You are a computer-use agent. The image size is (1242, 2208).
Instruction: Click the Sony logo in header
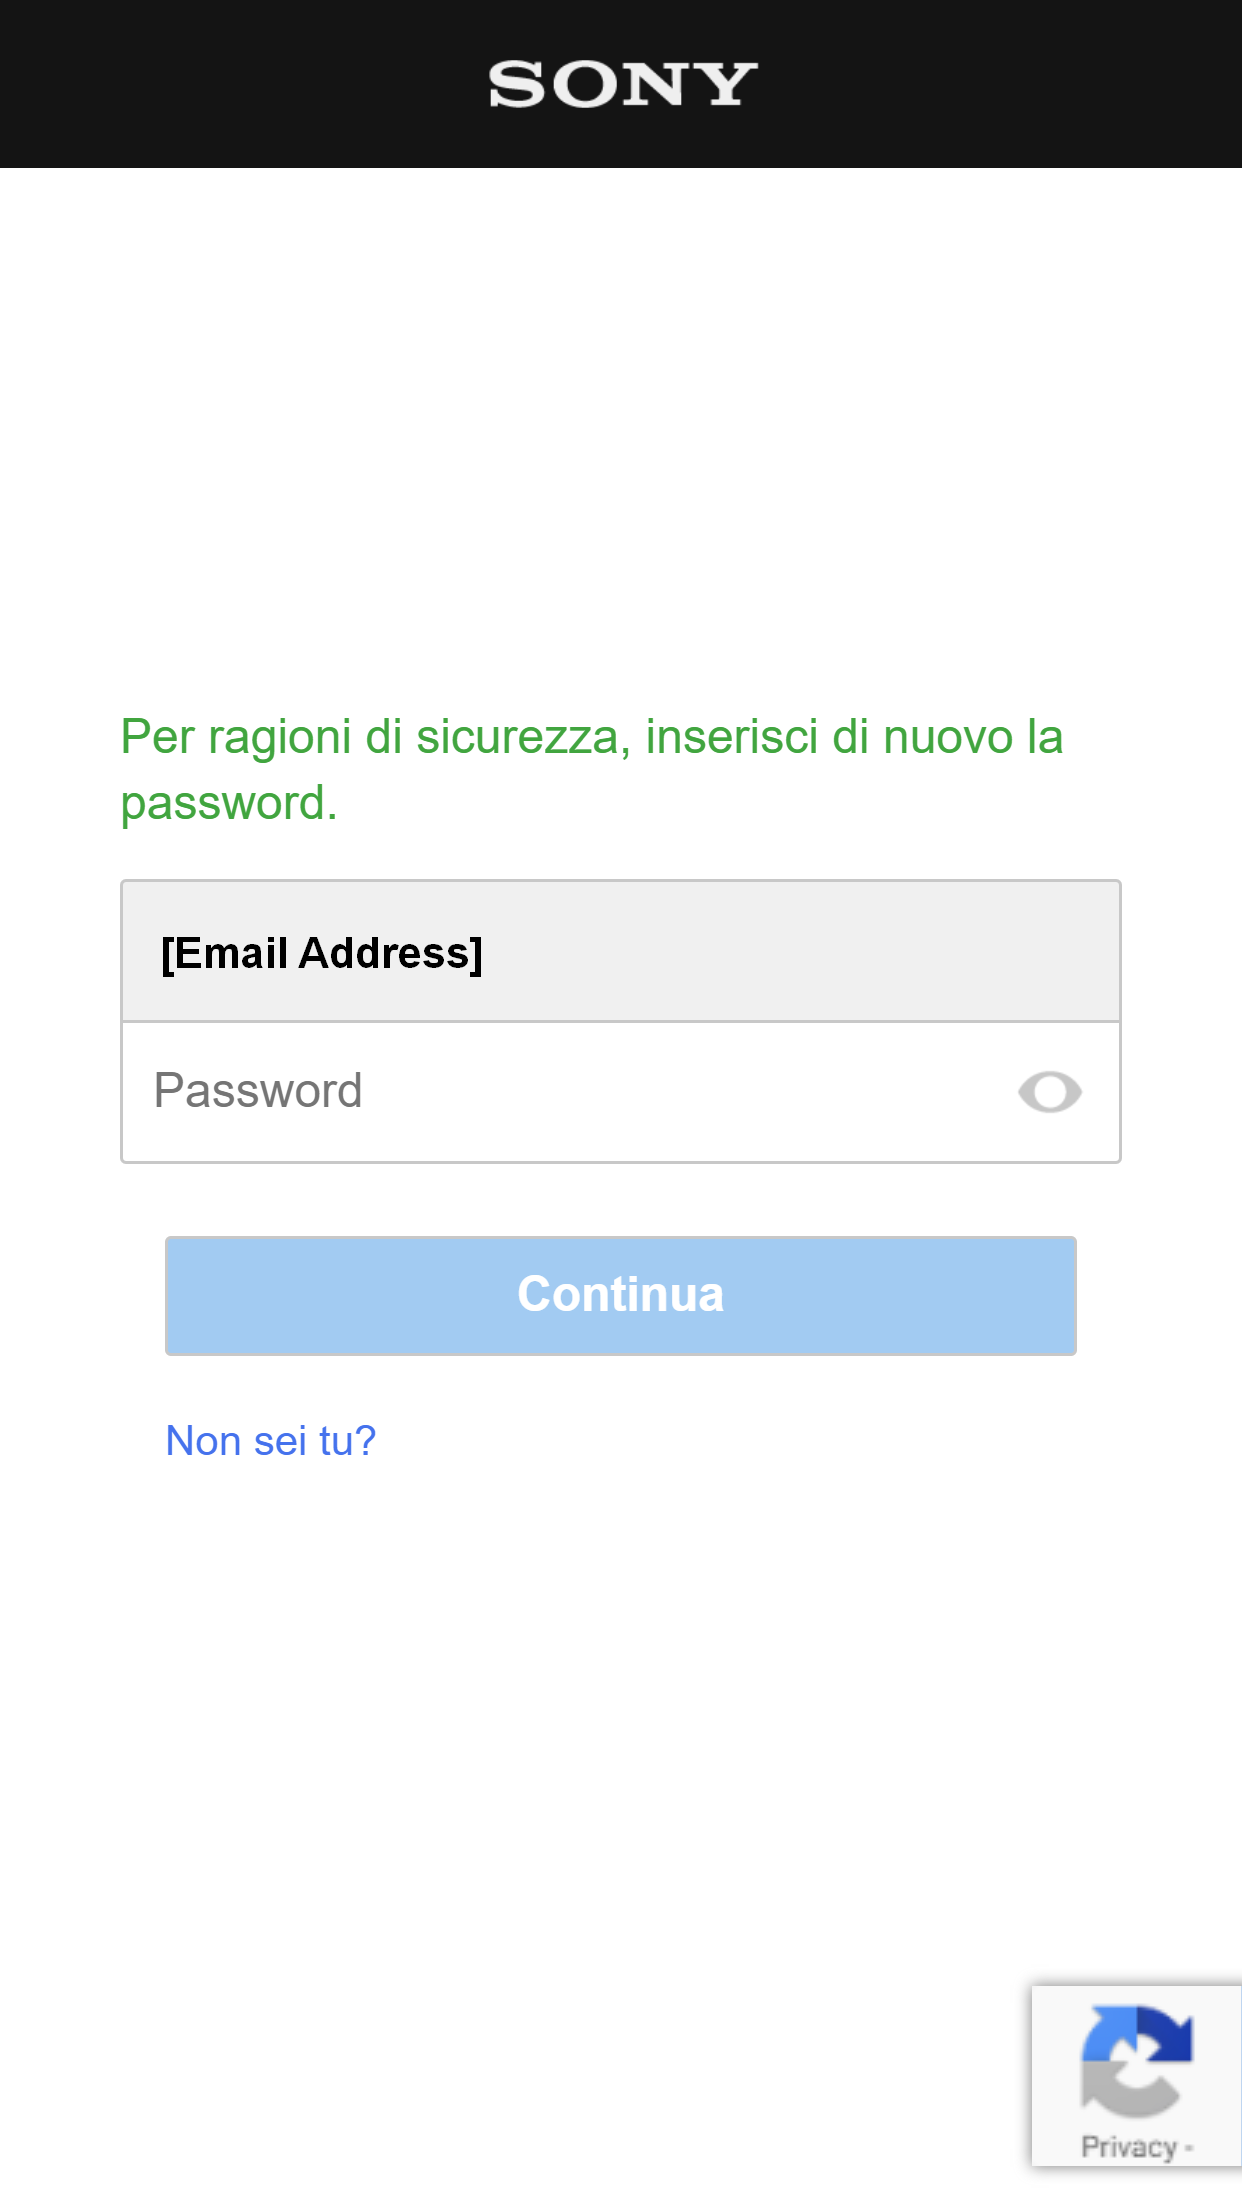click(621, 84)
